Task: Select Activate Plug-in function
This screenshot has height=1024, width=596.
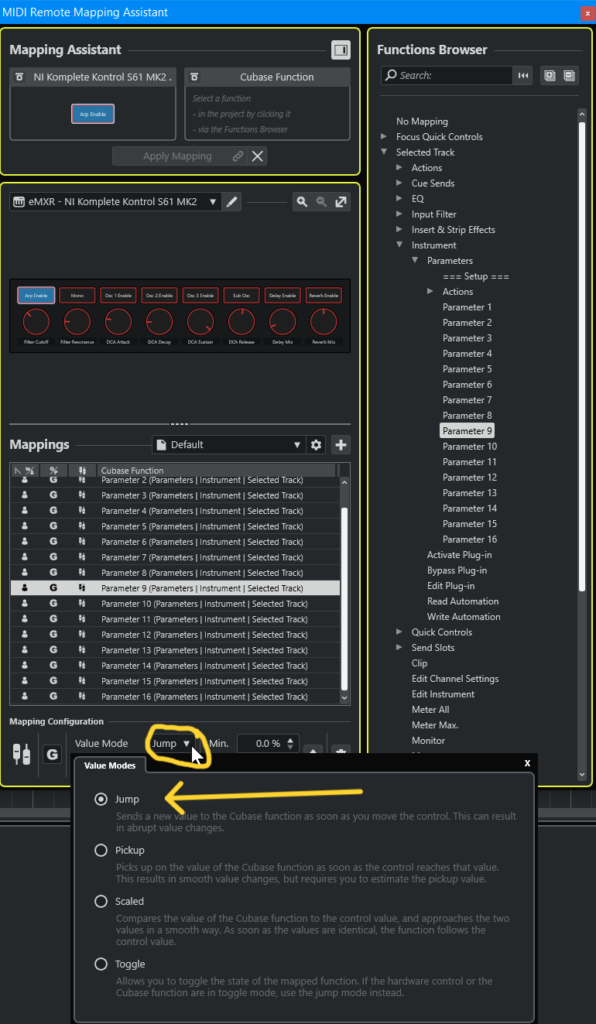Action: click(x=459, y=555)
